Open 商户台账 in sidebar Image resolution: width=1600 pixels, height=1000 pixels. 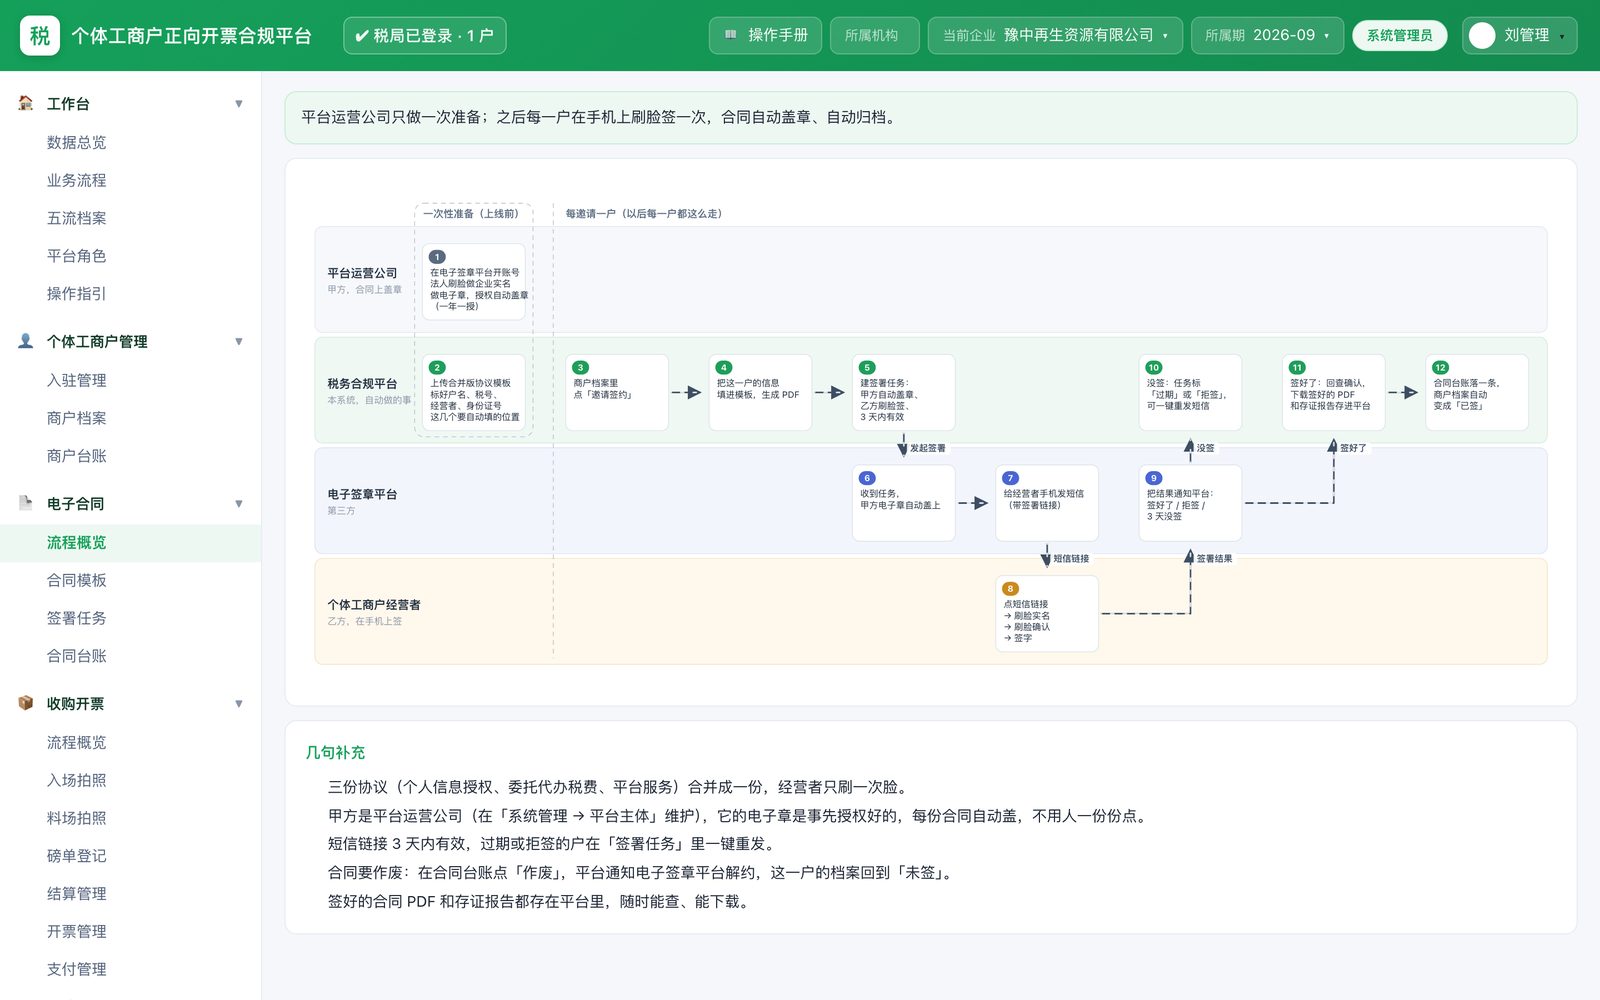130,456
